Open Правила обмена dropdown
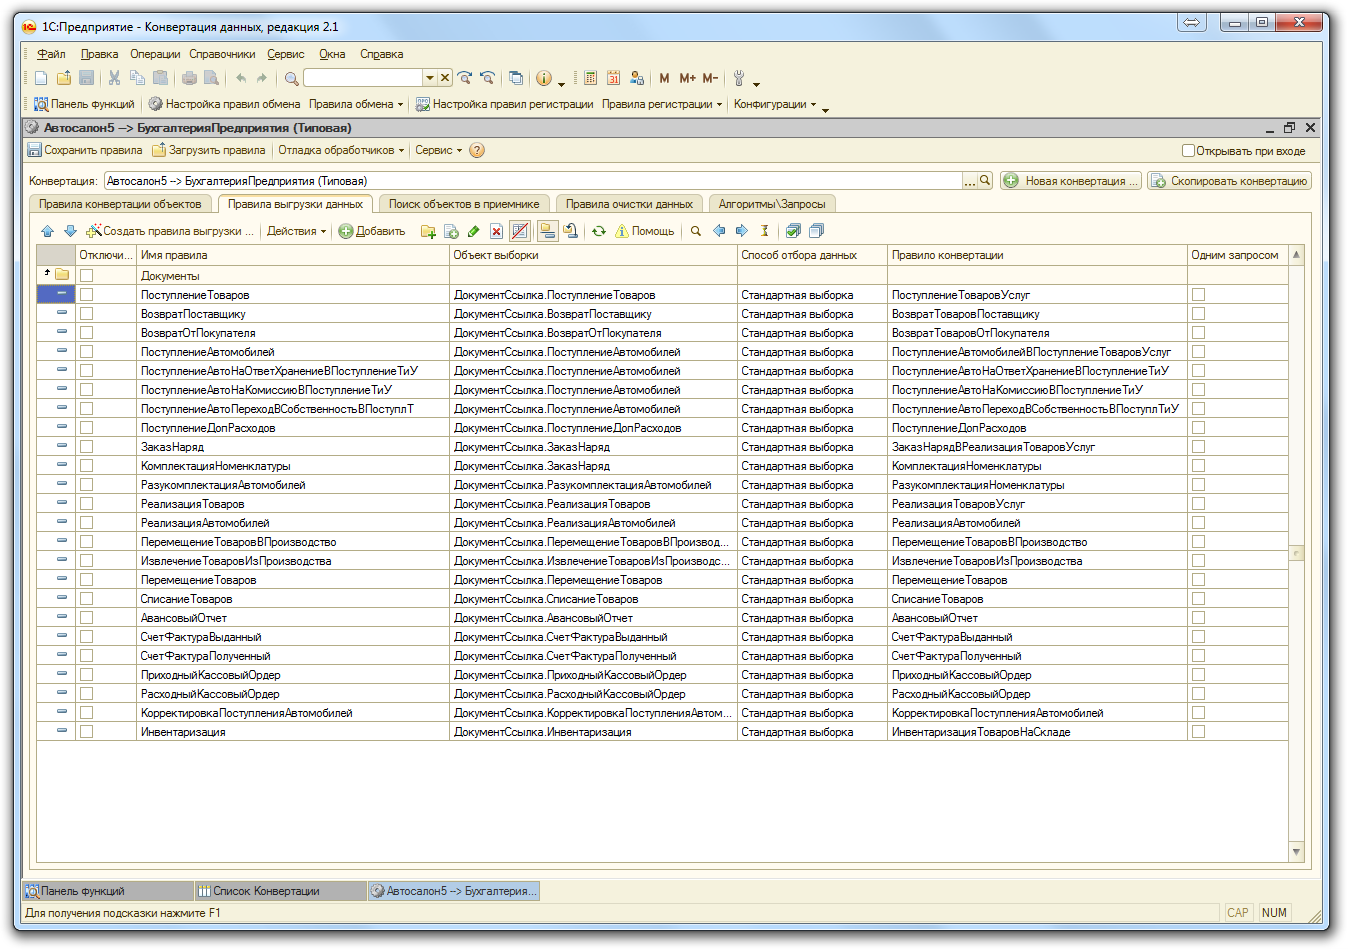Screen dimensions: 1348x950 pos(356,104)
